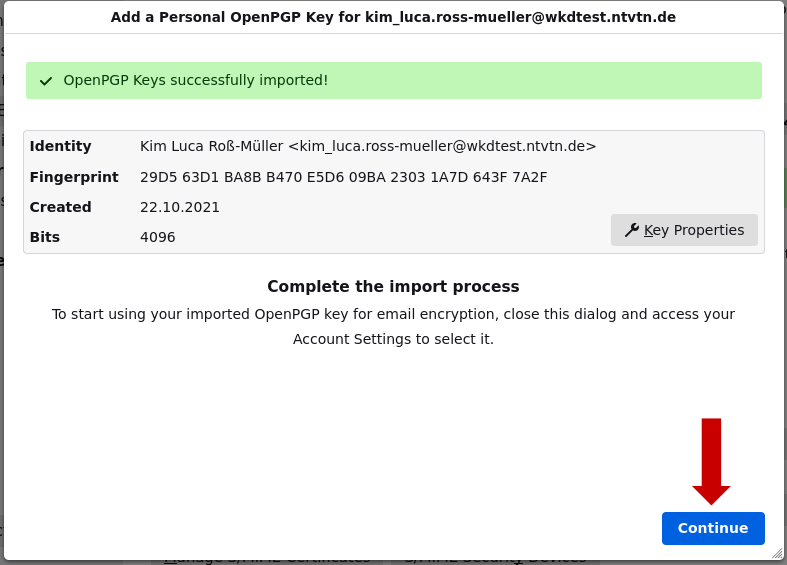The image size is (787, 565).
Task: Click the 4096 bits value
Action: click(158, 237)
